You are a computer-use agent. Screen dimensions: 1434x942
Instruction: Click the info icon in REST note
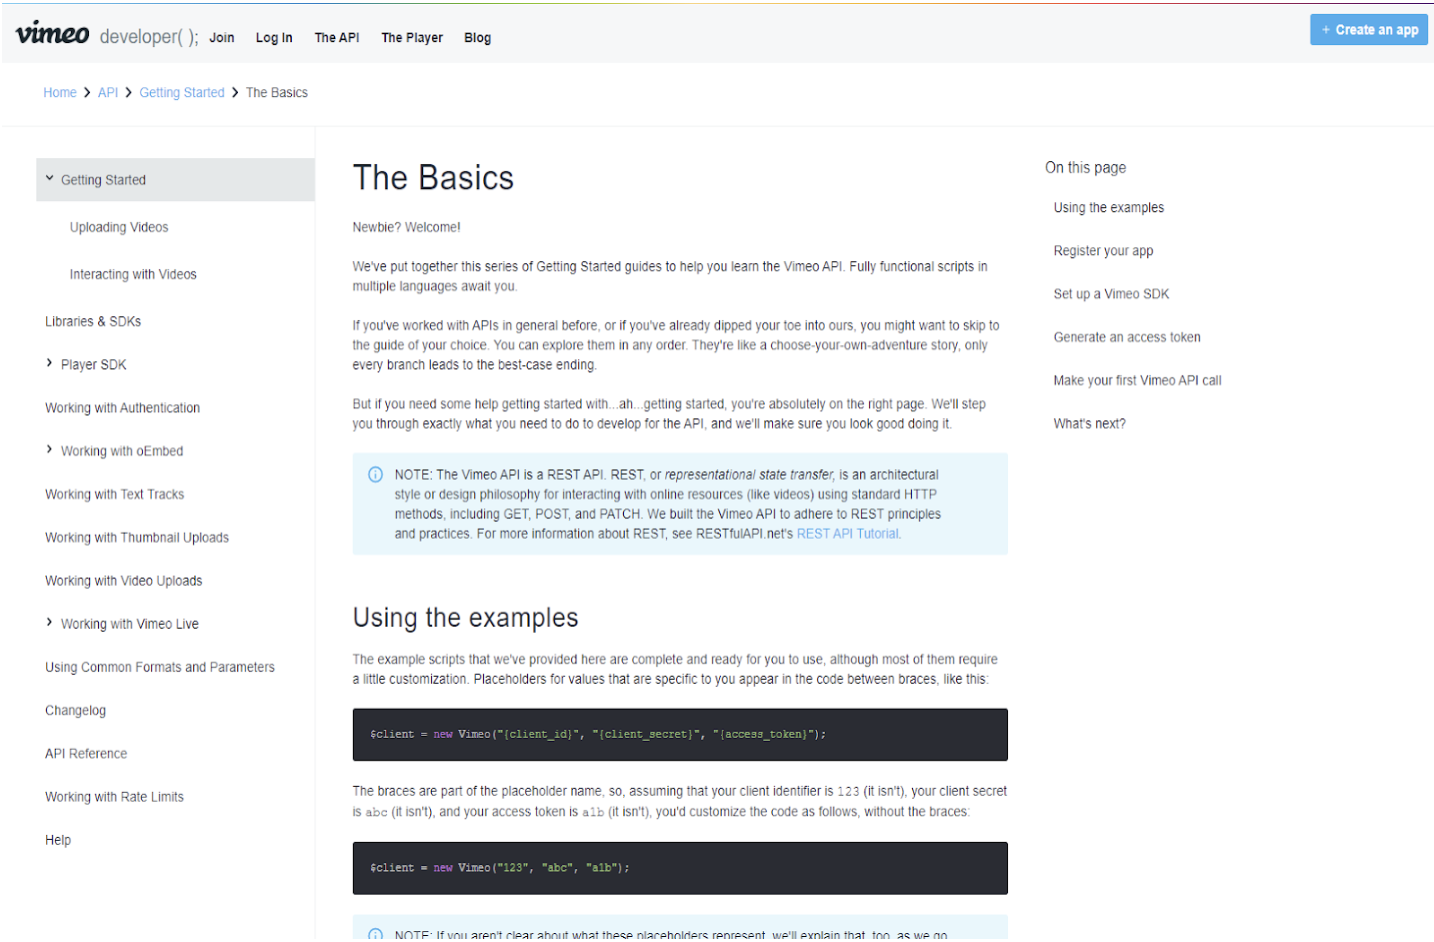click(x=375, y=475)
